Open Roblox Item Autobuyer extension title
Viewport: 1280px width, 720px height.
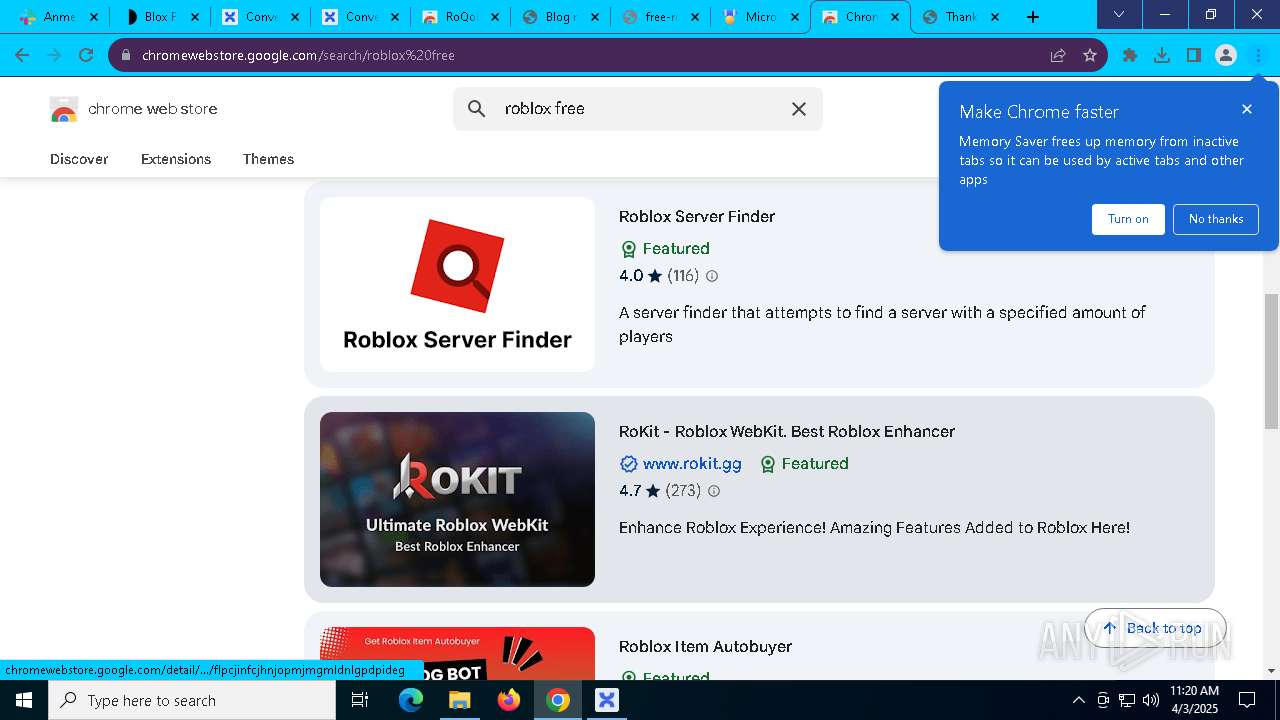(x=705, y=646)
